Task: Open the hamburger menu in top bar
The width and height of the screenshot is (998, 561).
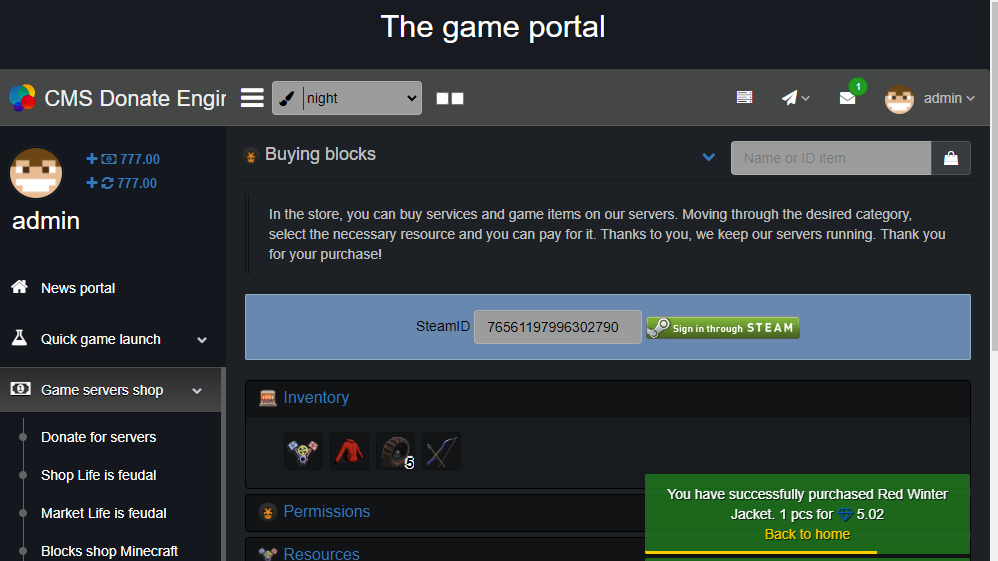Action: tap(252, 98)
